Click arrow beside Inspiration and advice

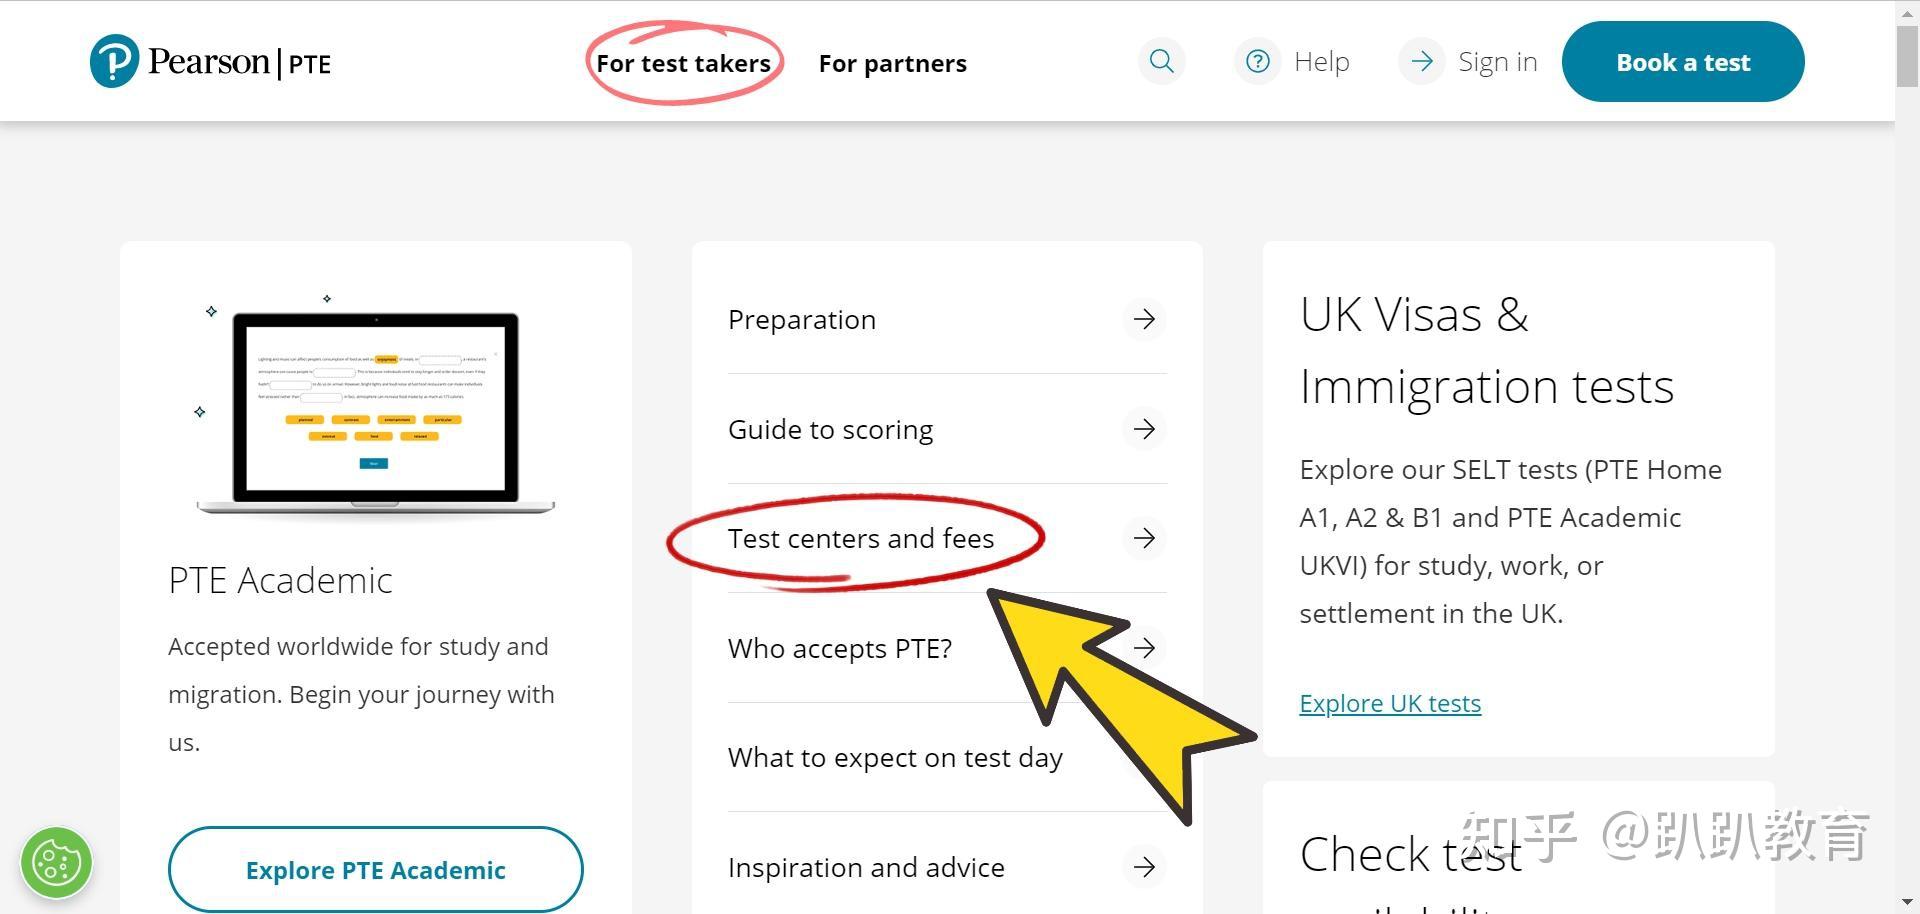click(x=1144, y=866)
